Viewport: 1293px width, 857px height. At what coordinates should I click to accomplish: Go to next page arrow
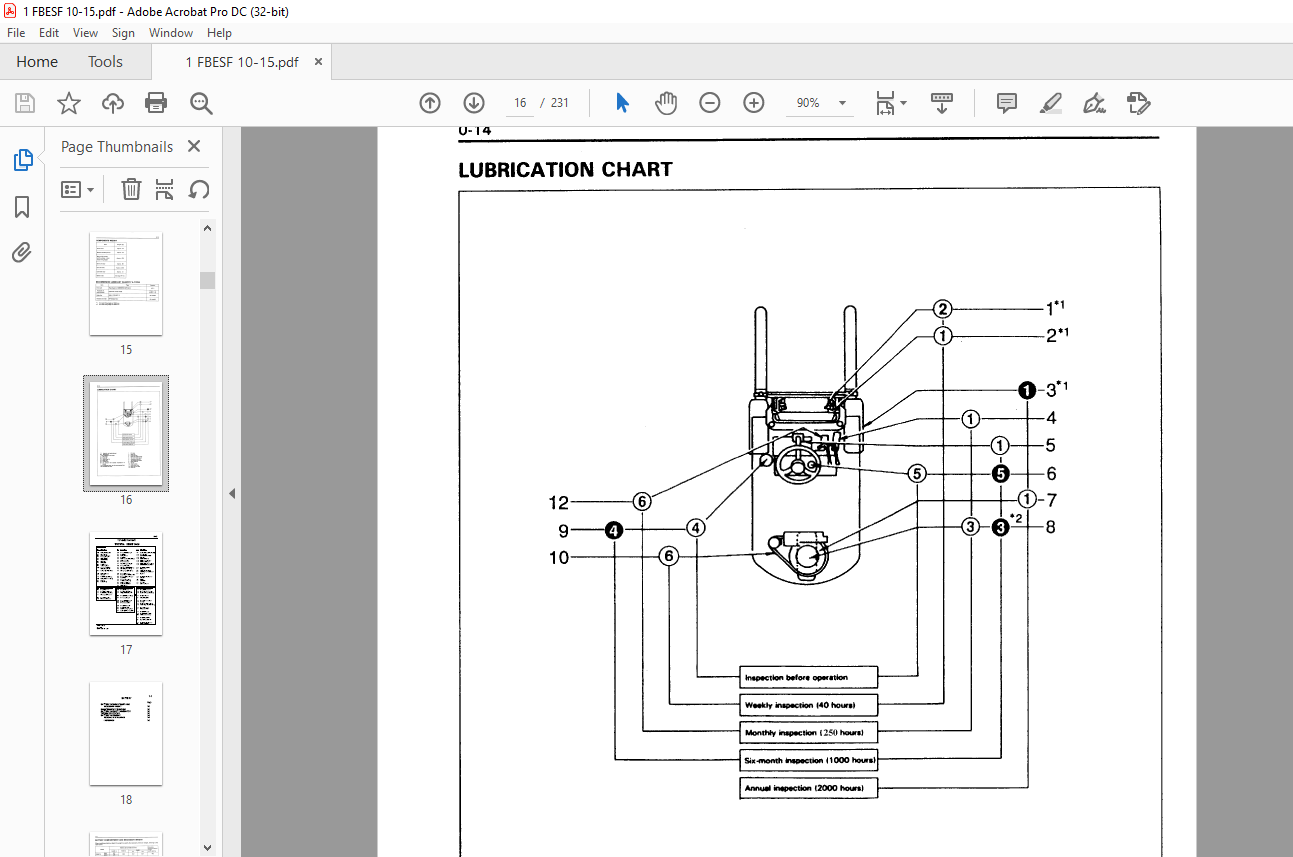(x=474, y=103)
